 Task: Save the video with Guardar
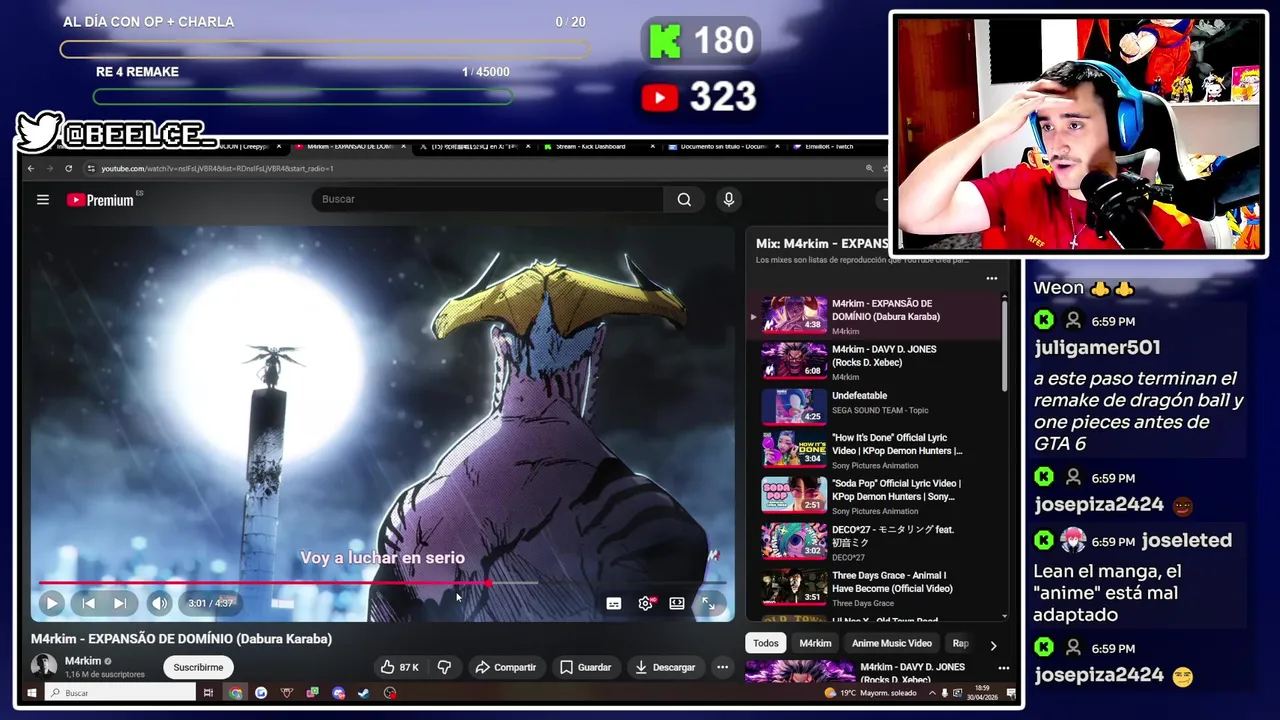(x=585, y=667)
